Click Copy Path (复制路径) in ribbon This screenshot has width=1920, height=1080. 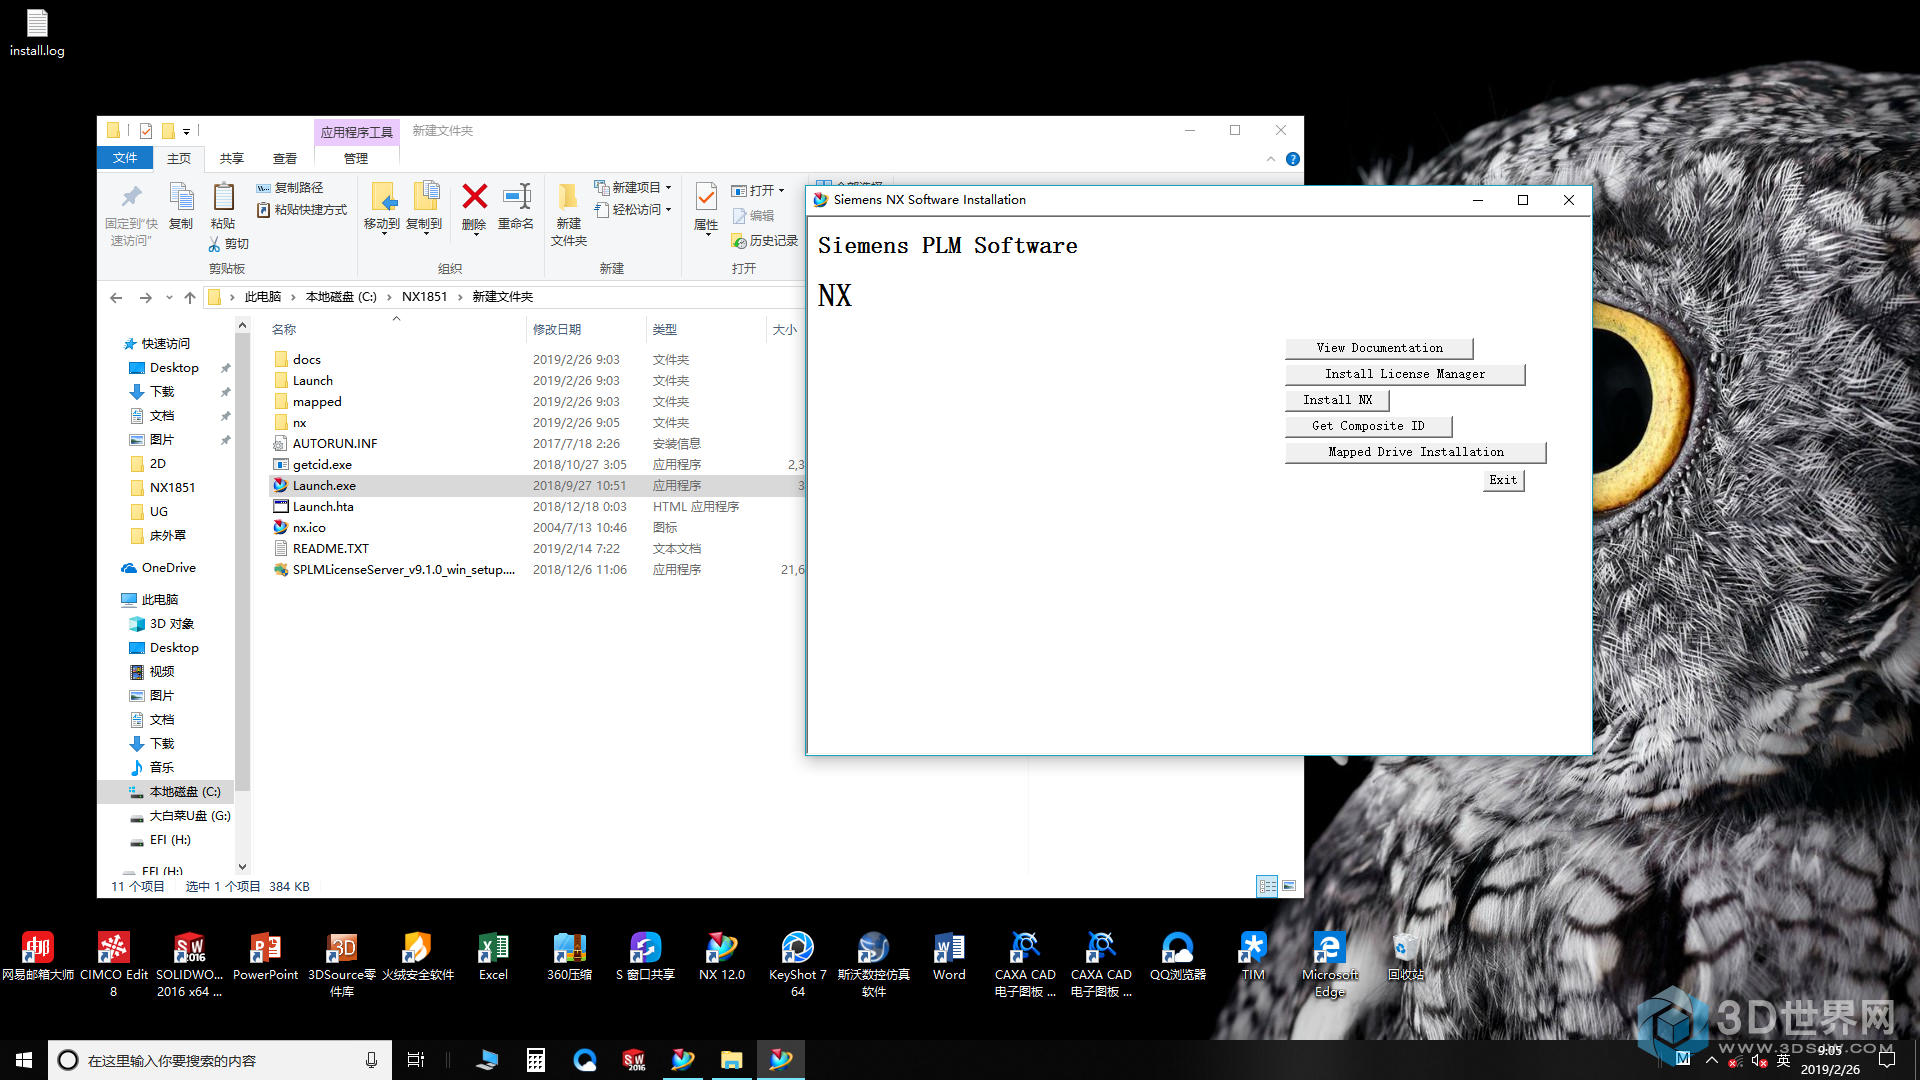(290, 188)
